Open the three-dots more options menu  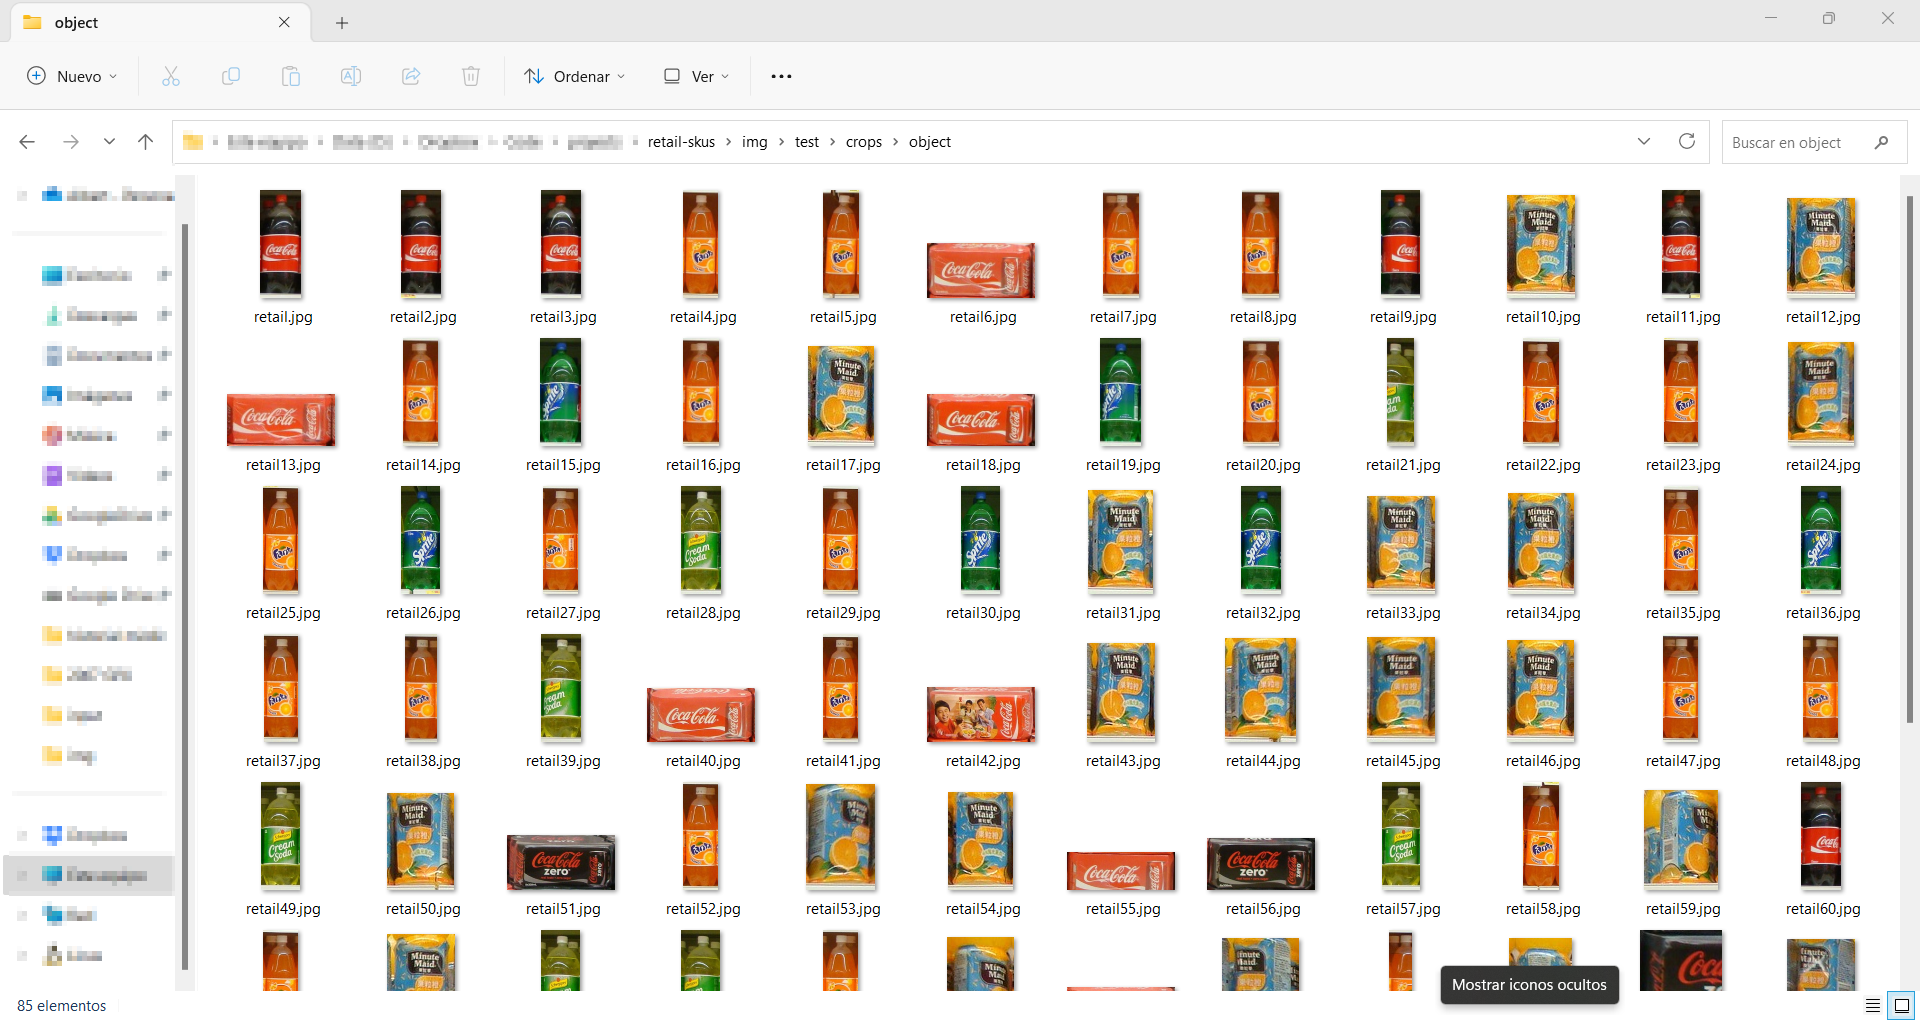(781, 76)
